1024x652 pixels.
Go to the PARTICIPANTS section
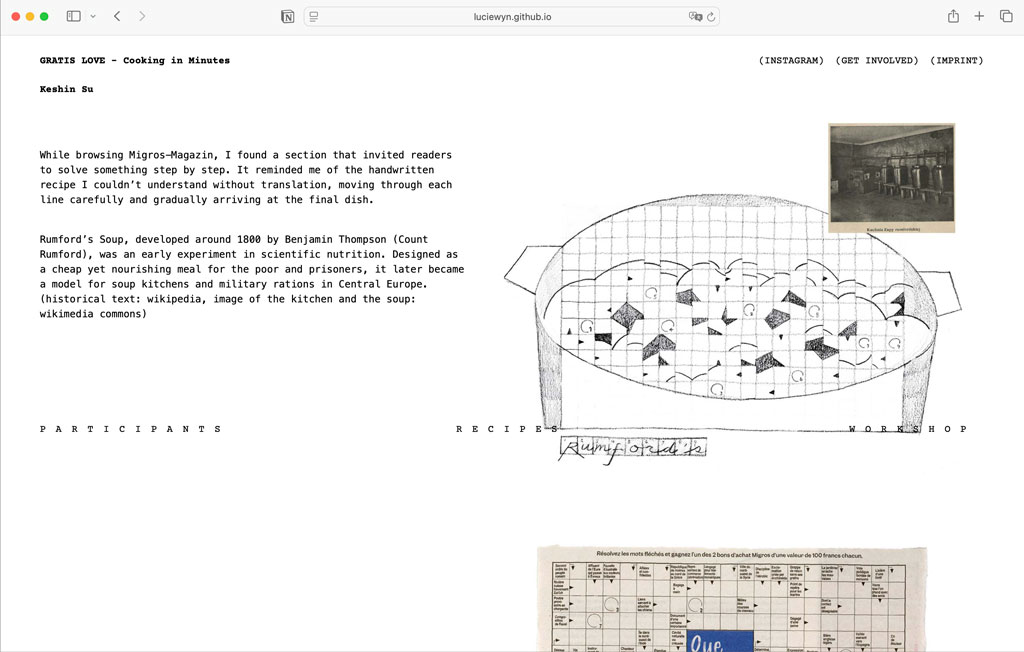coord(131,429)
